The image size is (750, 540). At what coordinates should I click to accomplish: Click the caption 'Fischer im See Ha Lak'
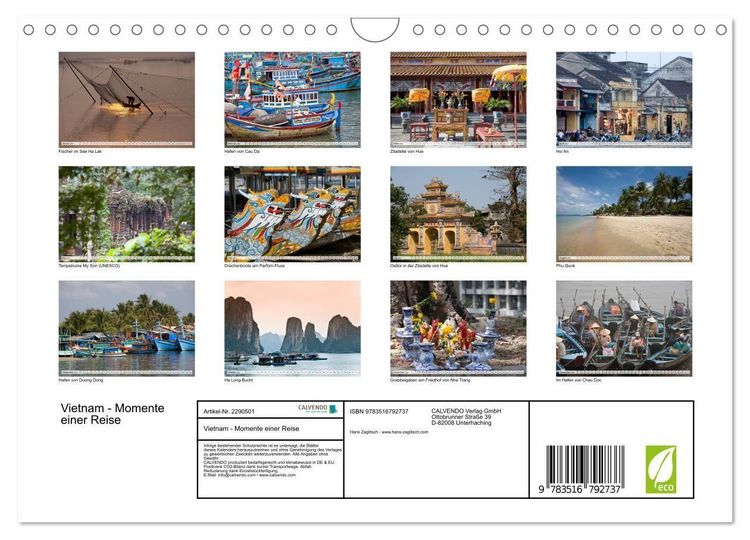pyautogui.click(x=80, y=151)
